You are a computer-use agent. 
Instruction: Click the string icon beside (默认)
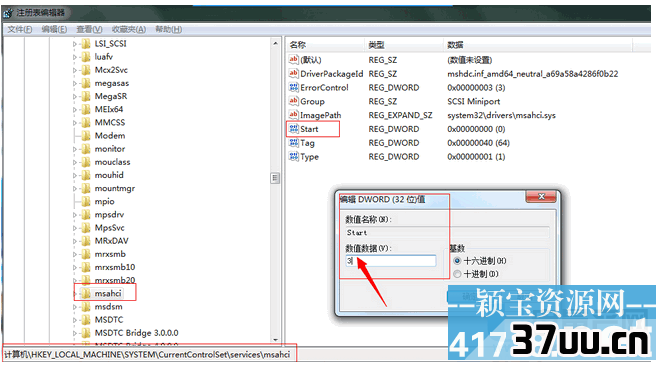coord(293,60)
